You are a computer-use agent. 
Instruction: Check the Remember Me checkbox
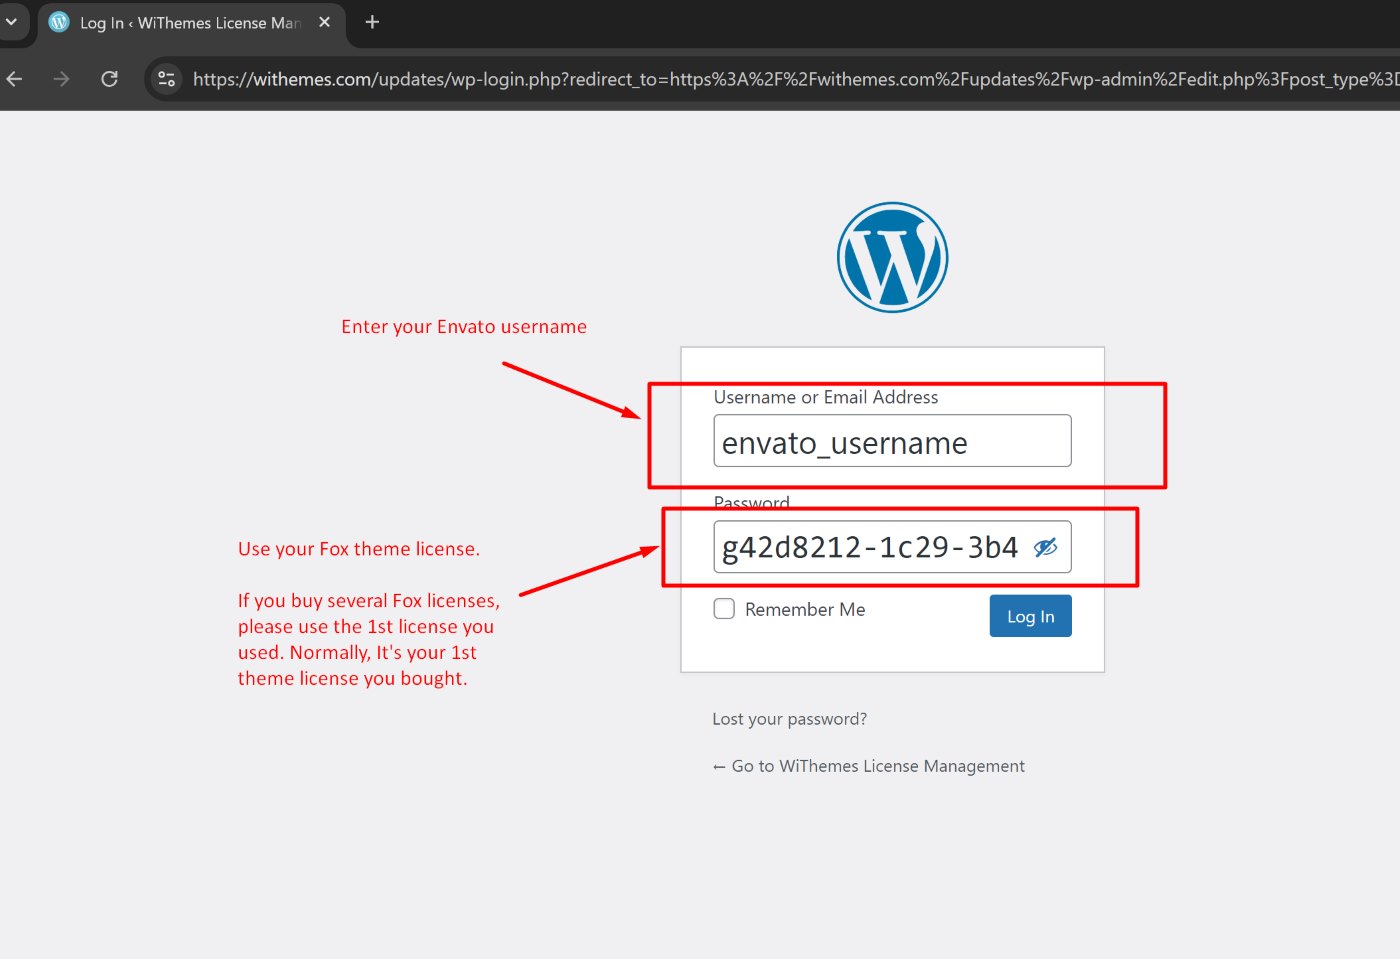pyautogui.click(x=724, y=609)
